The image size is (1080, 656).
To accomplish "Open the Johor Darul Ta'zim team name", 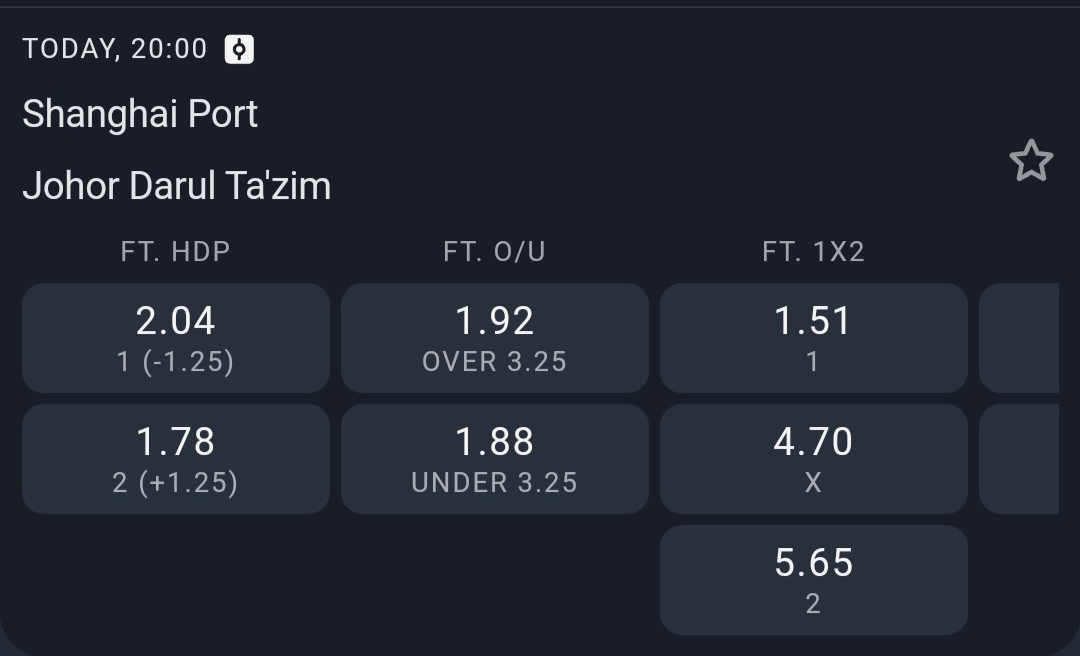I will [176, 186].
